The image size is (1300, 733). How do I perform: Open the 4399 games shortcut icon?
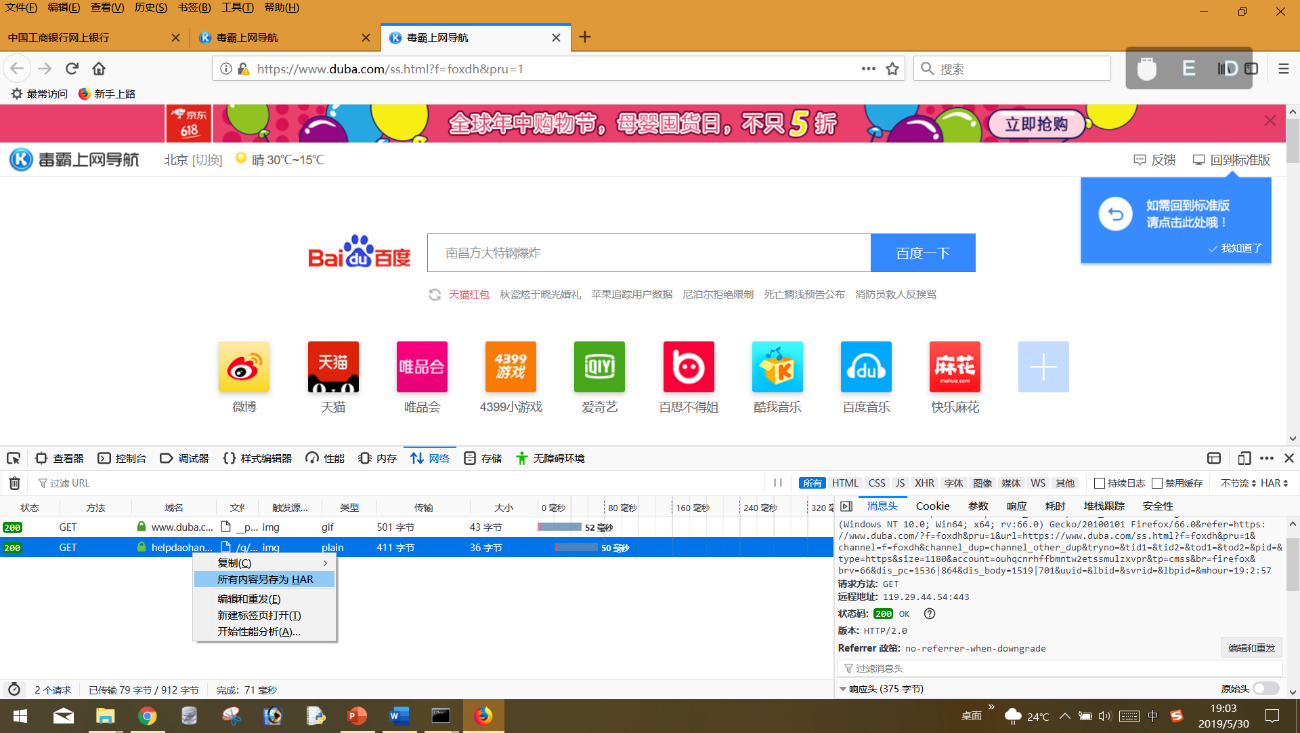point(511,367)
